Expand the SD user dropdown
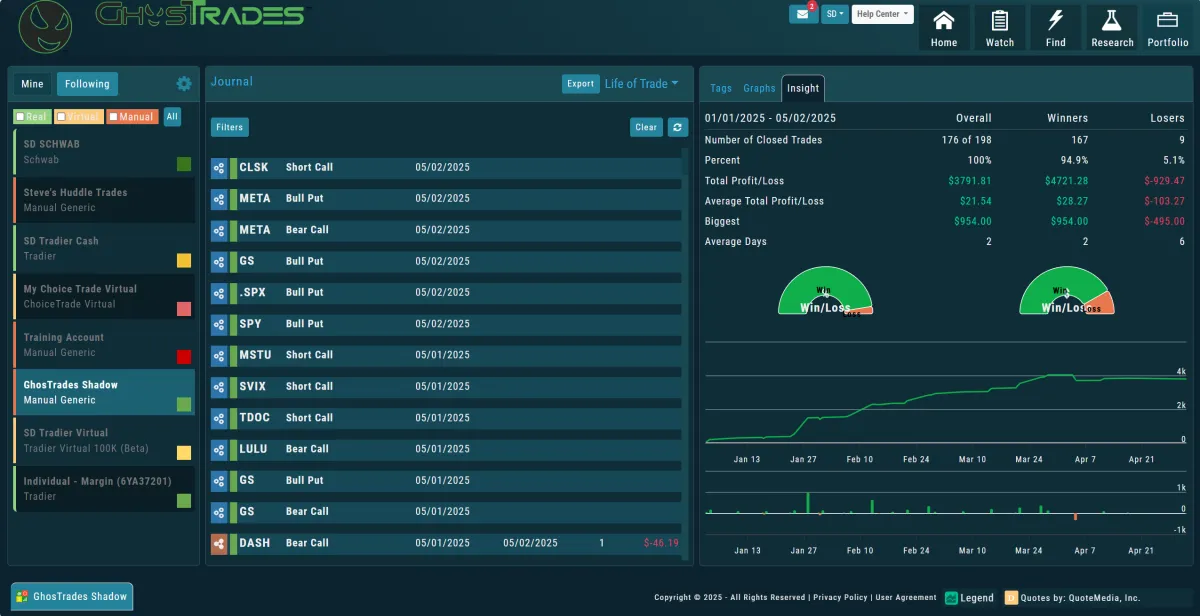 [835, 14]
